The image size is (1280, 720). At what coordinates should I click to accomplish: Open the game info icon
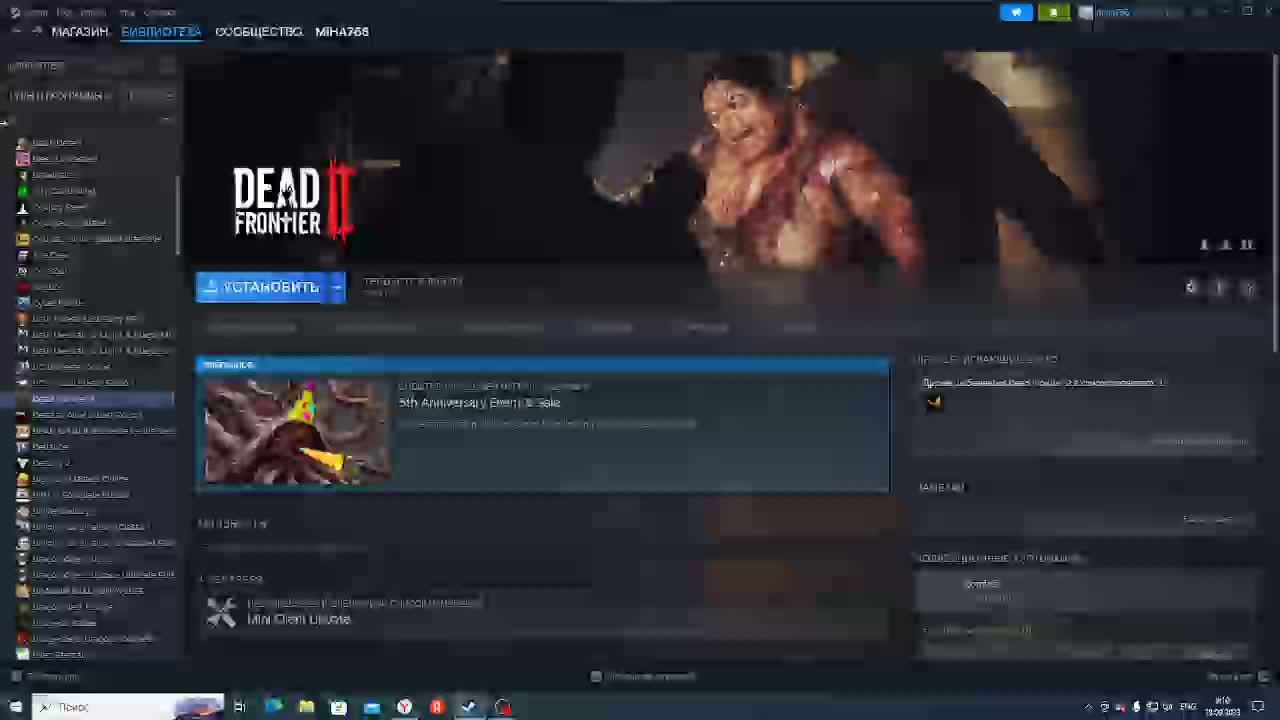(x=1219, y=288)
